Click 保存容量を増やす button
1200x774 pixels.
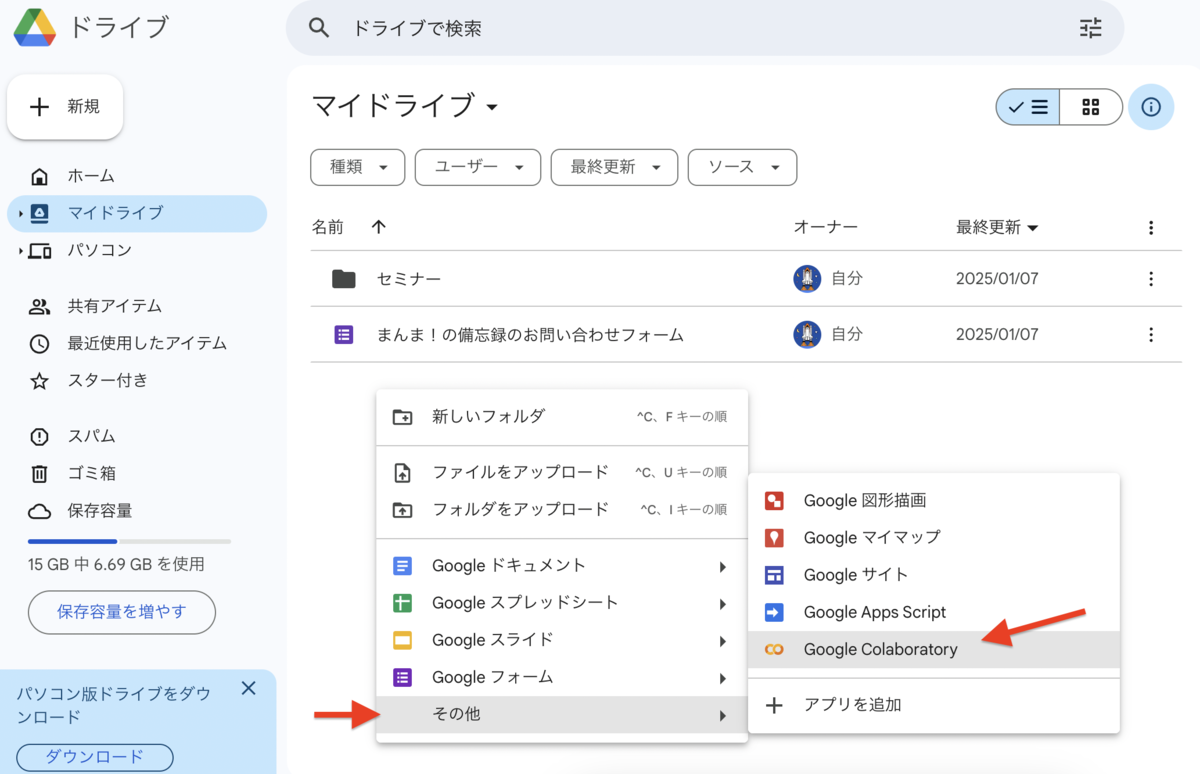tap(122, 612)
